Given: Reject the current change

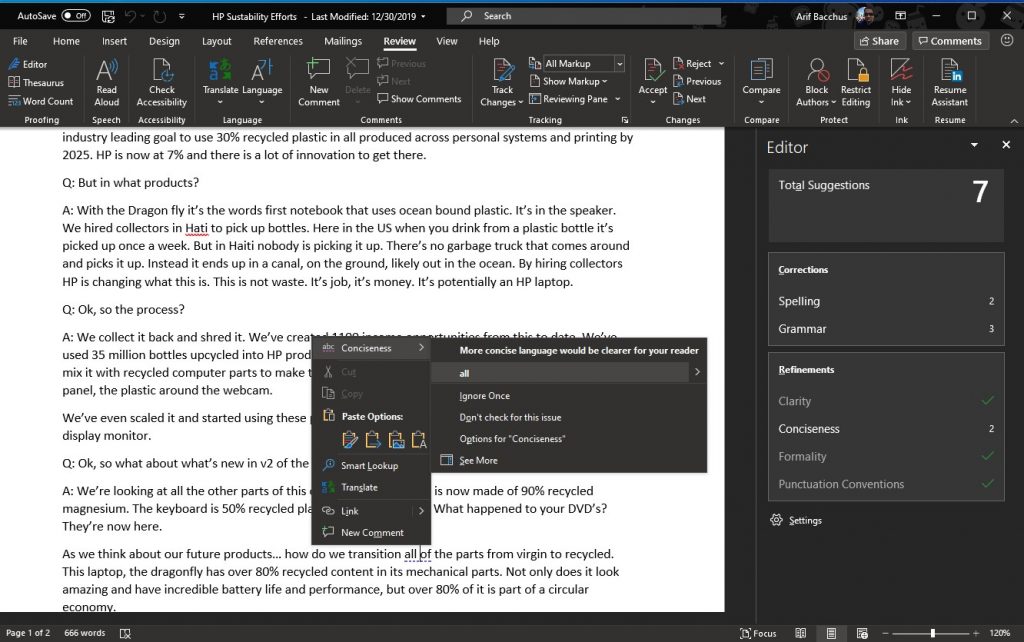Looking at the screenshot, I should [692, 63].
